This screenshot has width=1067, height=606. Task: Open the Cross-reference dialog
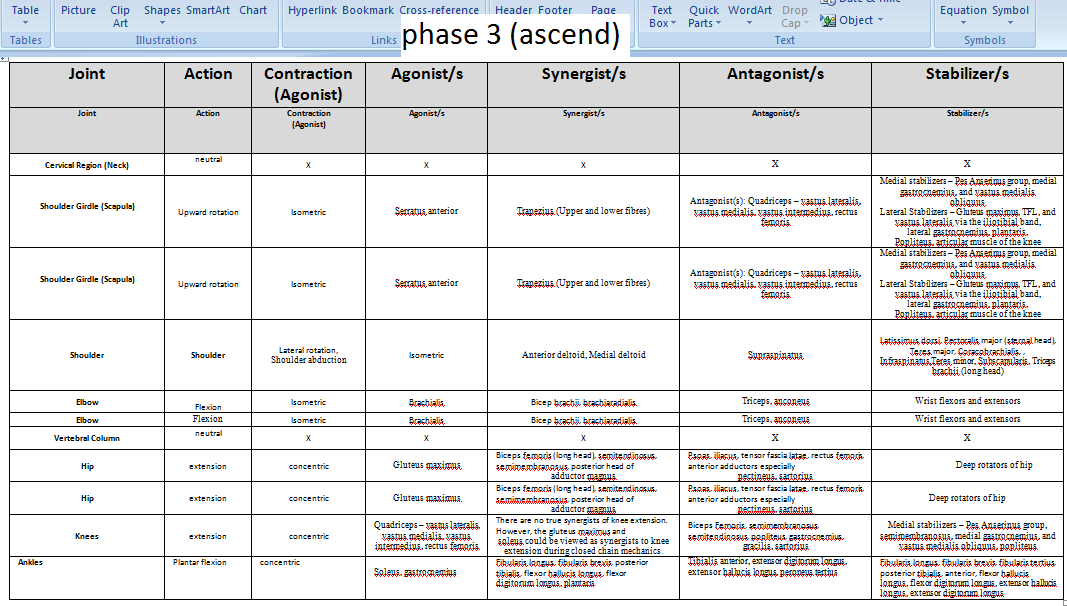pos(439,11)
